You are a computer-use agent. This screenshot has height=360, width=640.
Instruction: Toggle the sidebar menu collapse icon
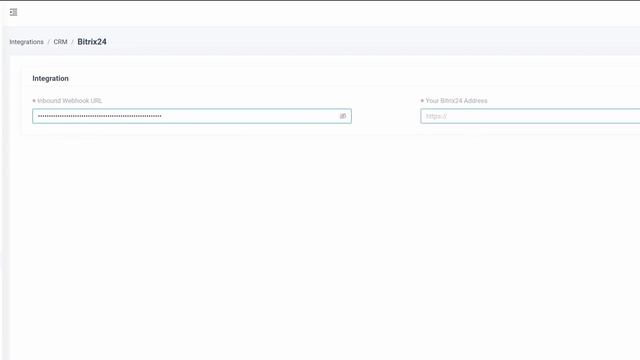(13, 12)
